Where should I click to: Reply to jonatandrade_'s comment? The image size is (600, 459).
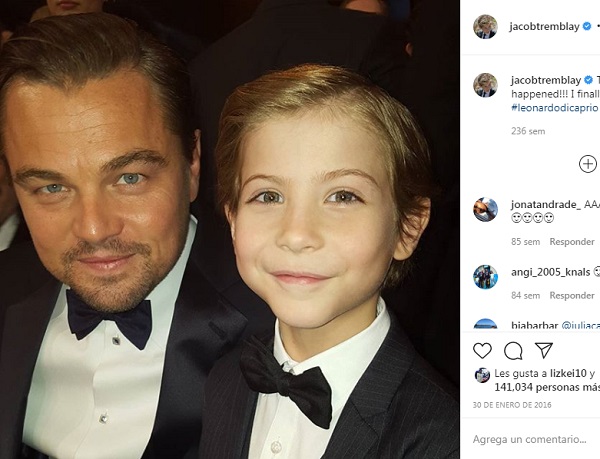point(572,241)
